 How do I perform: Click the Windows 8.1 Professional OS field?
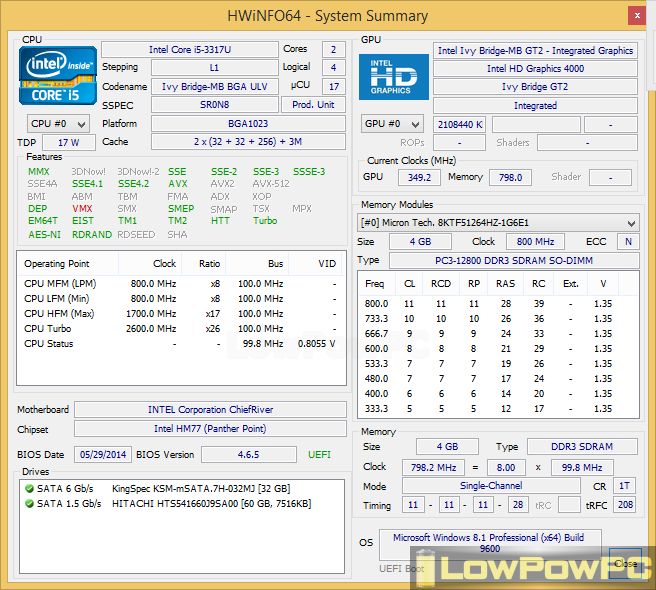[x=490, y=543]
